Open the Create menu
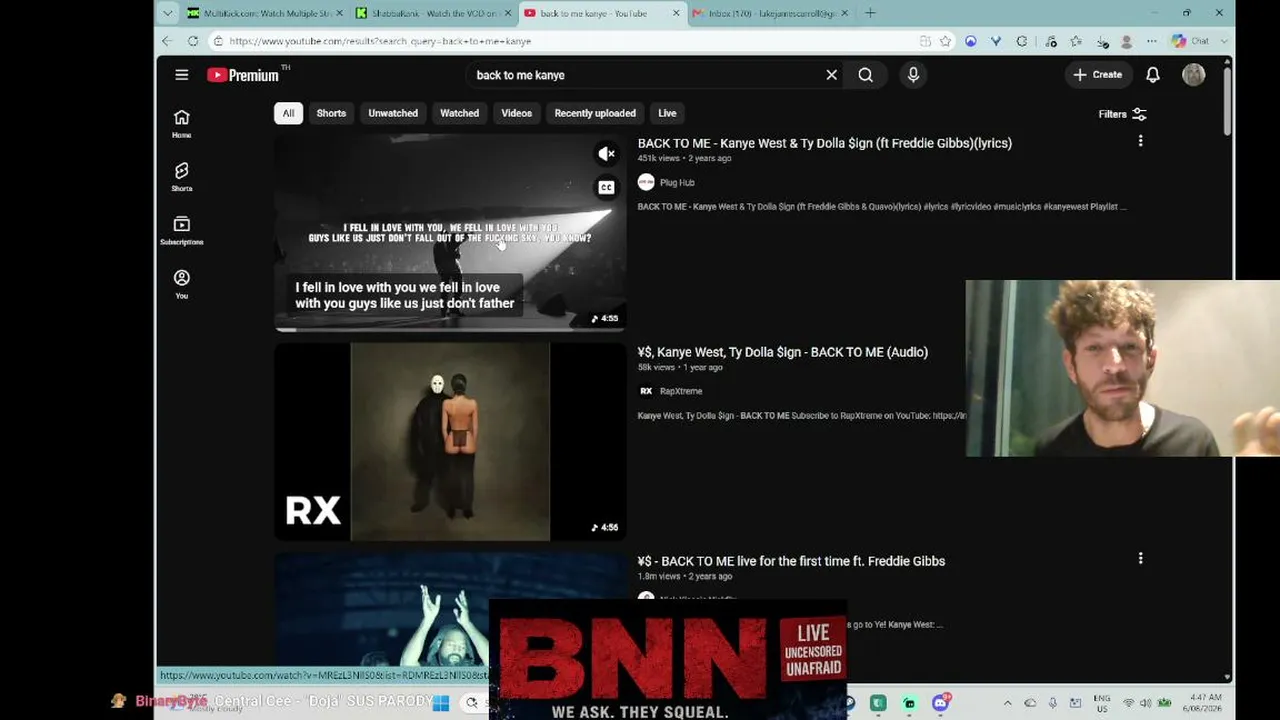Screen dimensions: 1280x720 [x=1097, y=75]
